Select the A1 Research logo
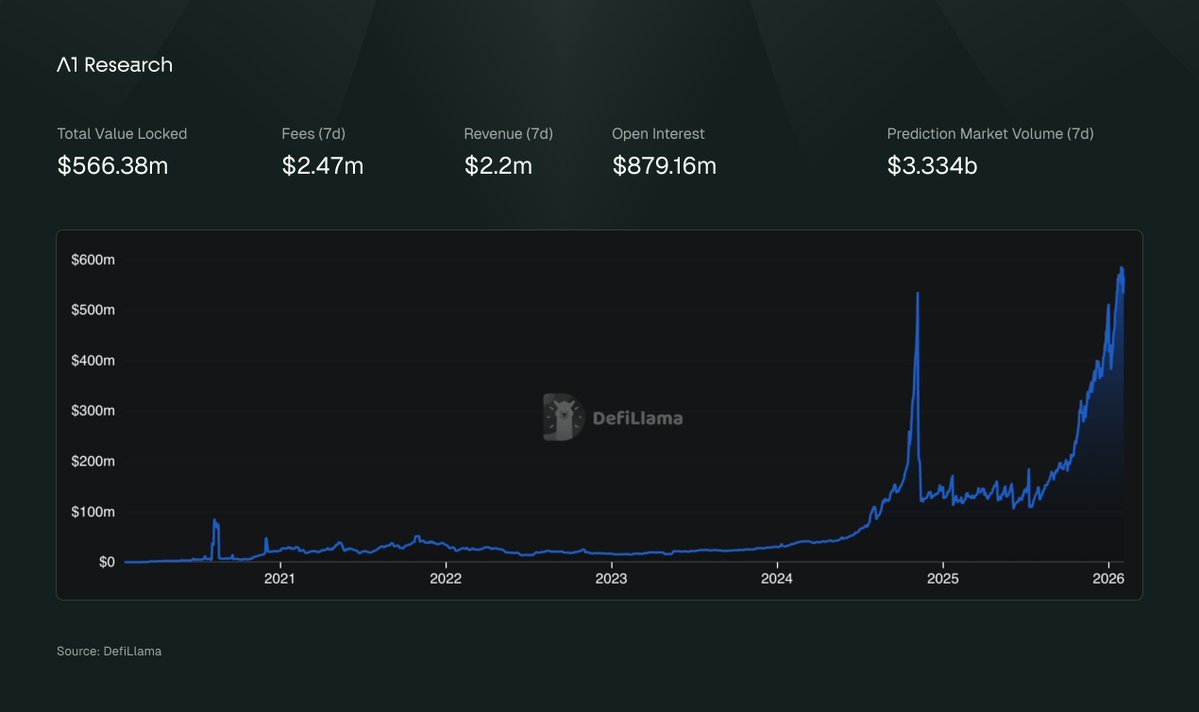Screen dimensions: 1199x712 [x=115, y=64]
